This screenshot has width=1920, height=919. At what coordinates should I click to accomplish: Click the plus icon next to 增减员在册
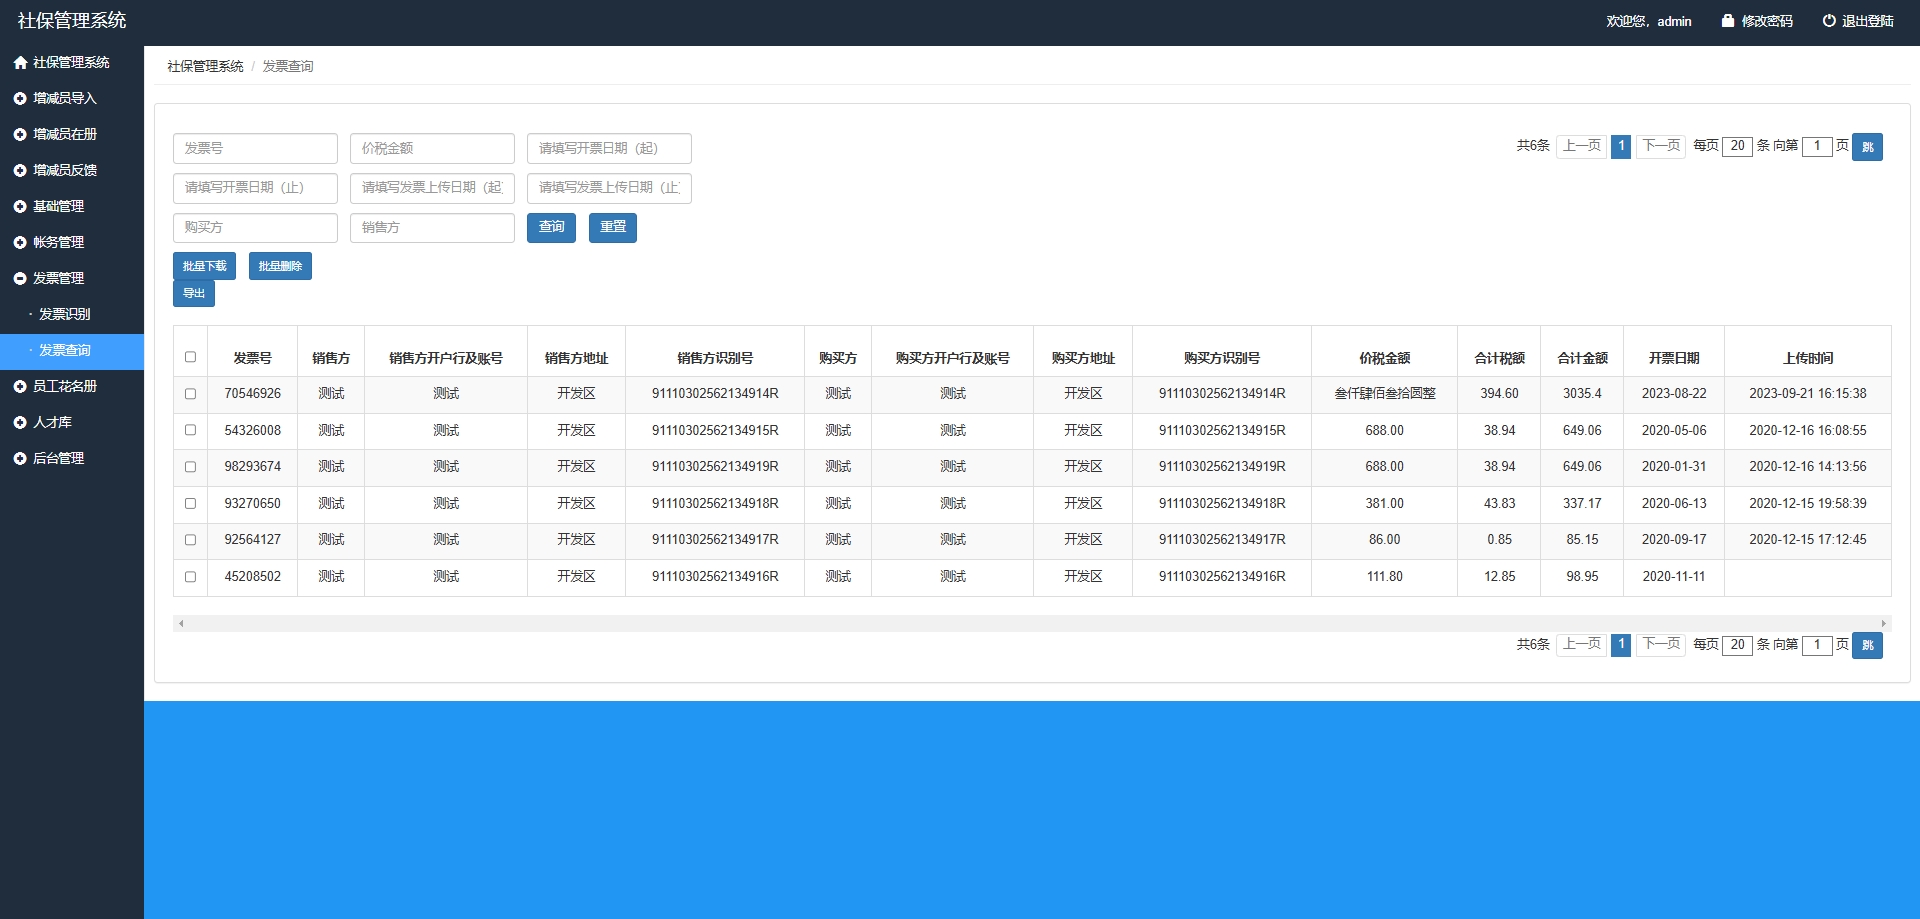pos(20,134)
